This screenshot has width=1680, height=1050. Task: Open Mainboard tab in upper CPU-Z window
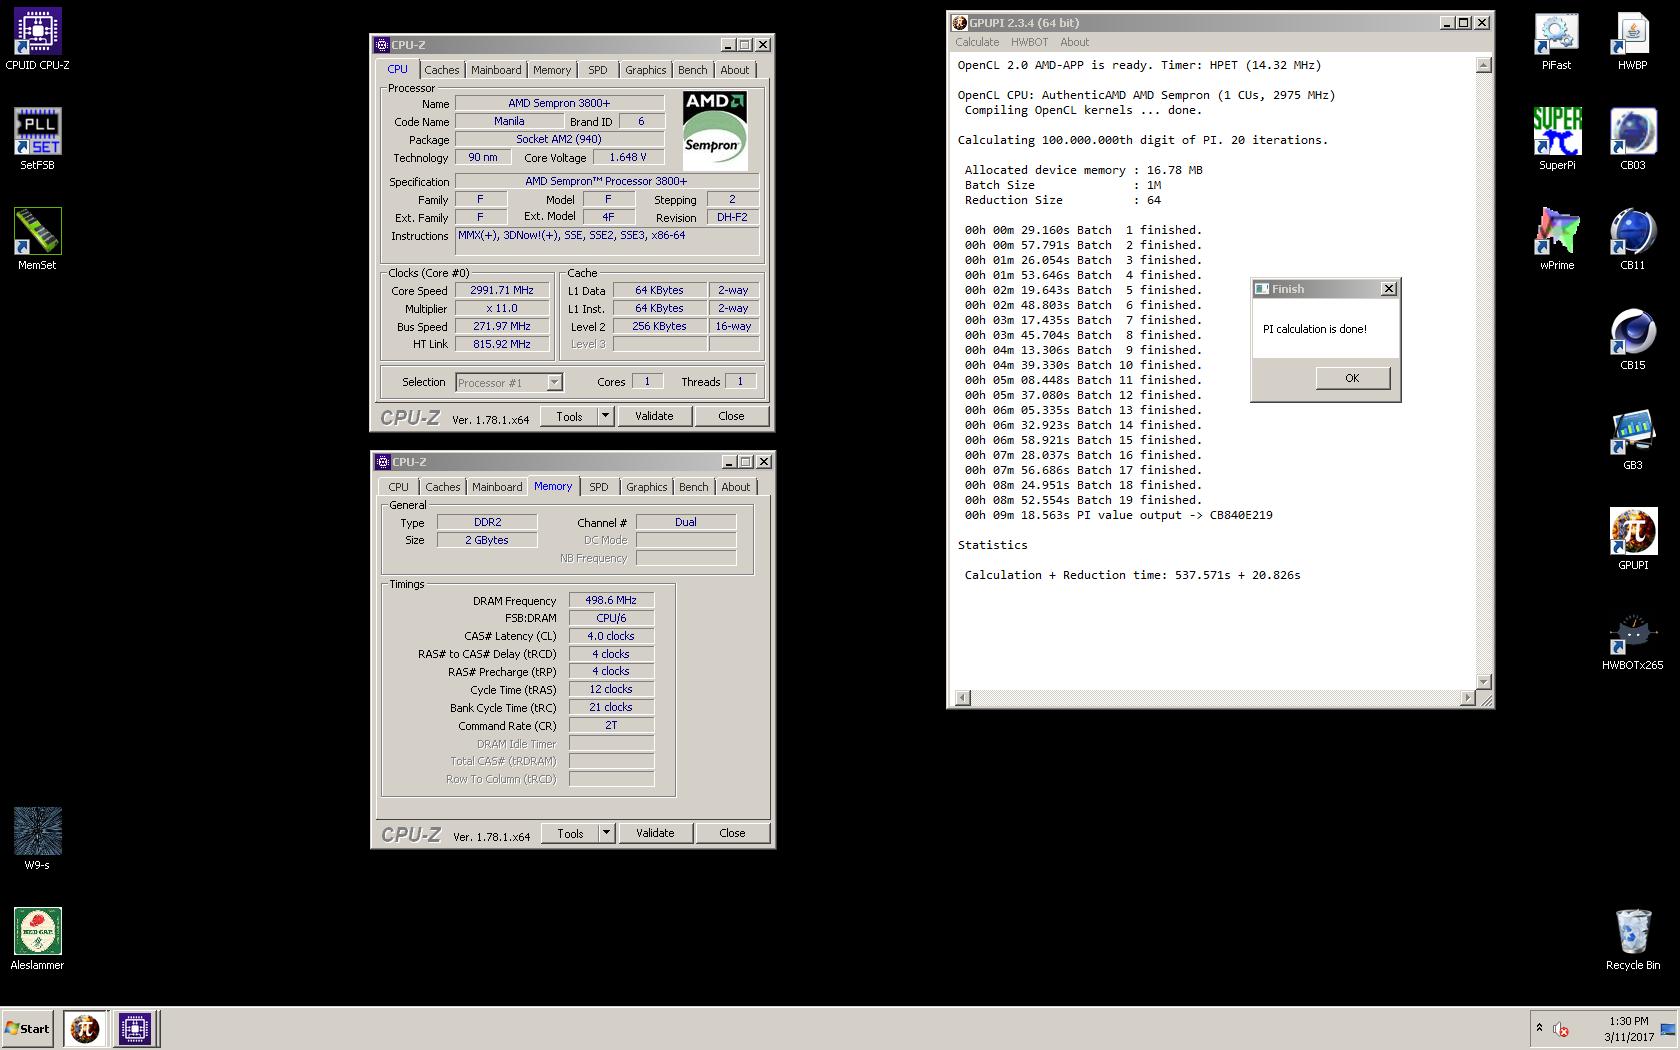coord(496,70)
